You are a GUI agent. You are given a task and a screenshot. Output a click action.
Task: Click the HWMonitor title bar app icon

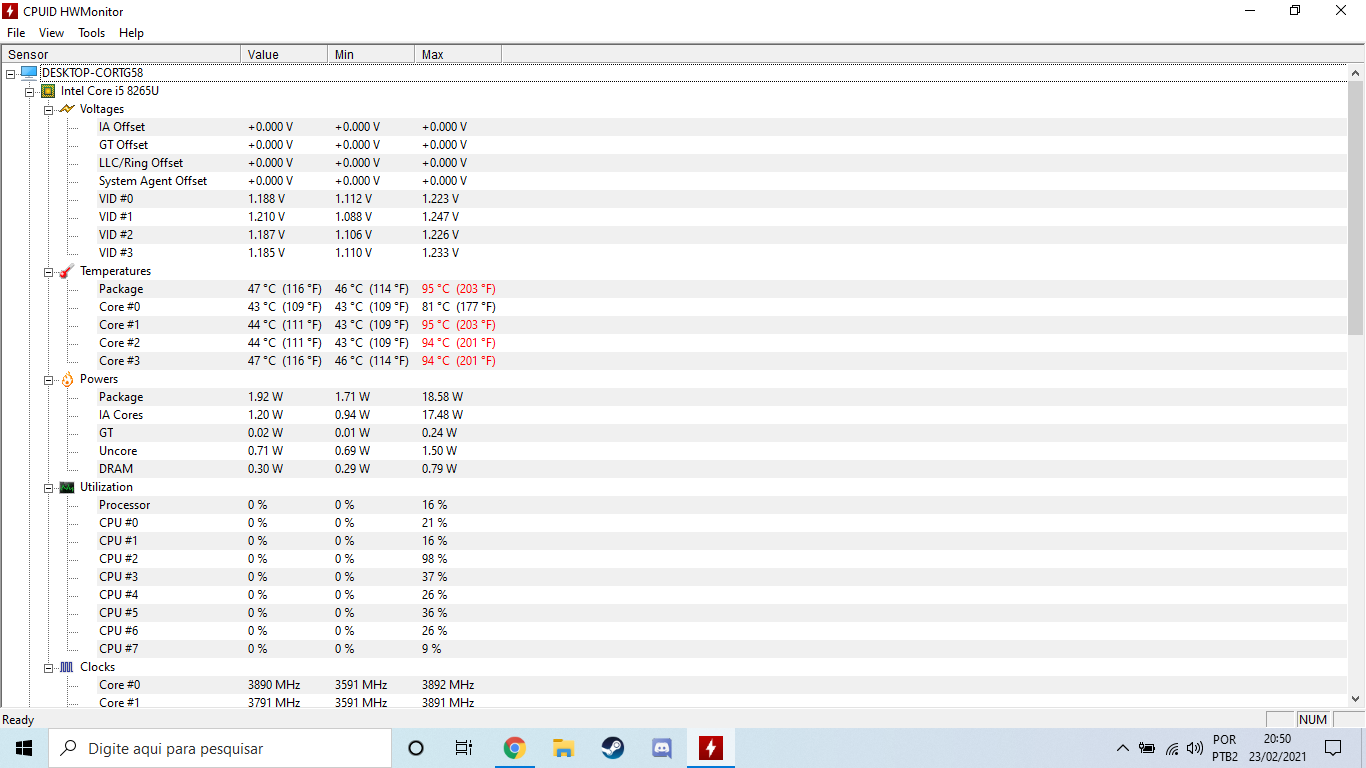coord(11,11)
